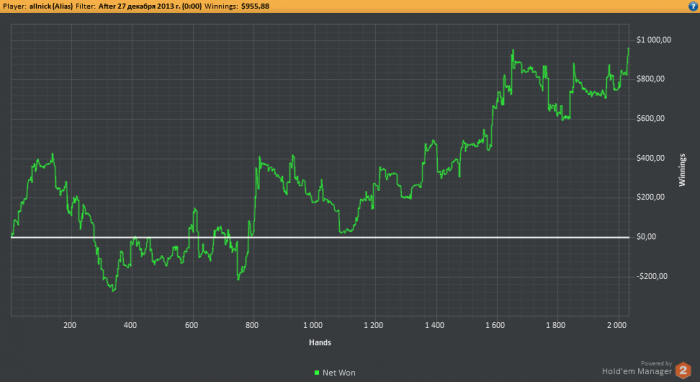The image size is (700, 382).
Task: Click the $800,00 y-axis label
Action: click(650, 79)
